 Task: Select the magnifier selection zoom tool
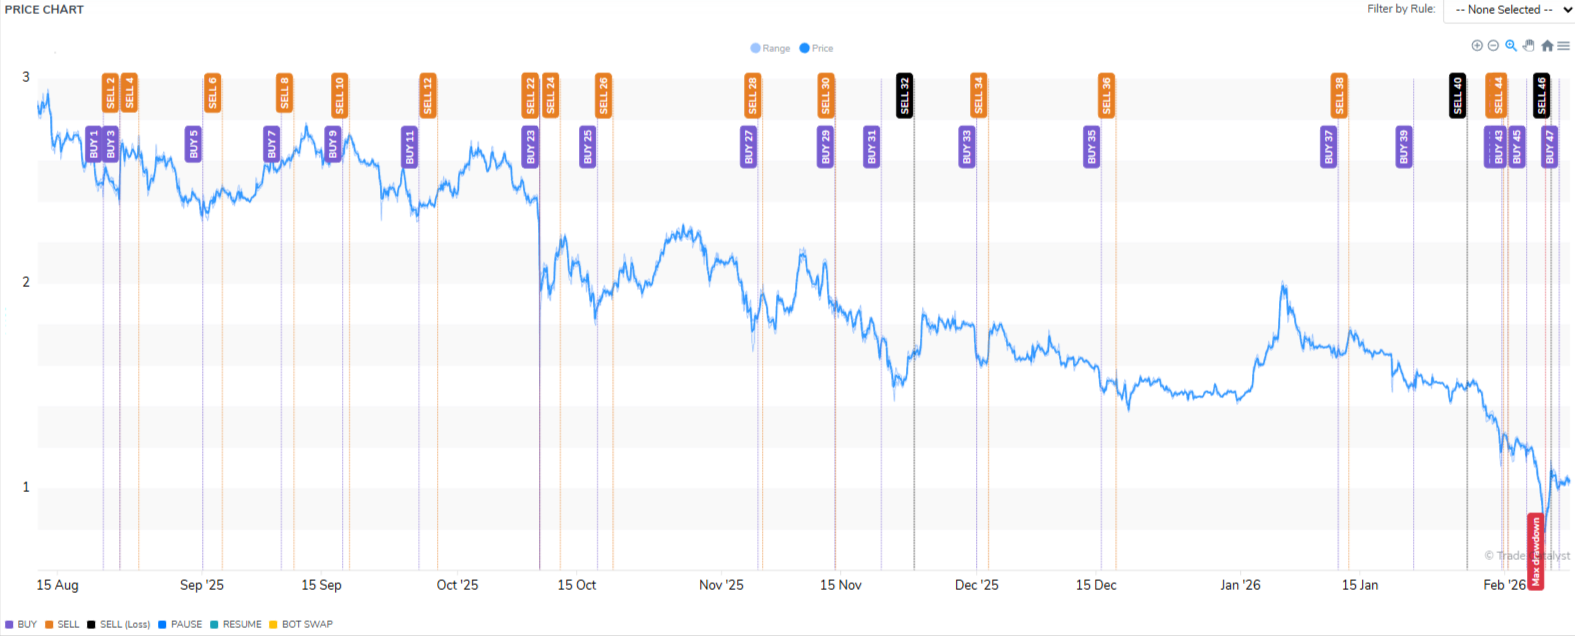coord(1511,46)
